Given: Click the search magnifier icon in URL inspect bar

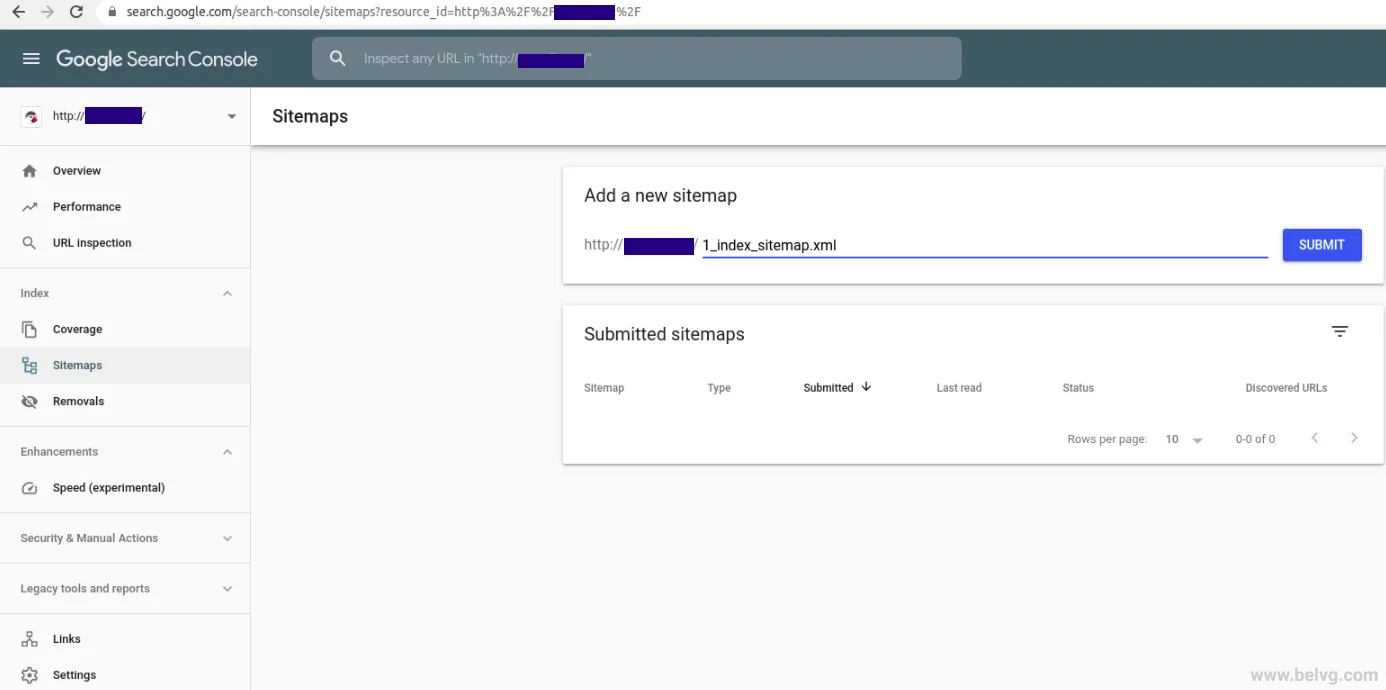Looking at the screenshot, I should pos(338,59).
